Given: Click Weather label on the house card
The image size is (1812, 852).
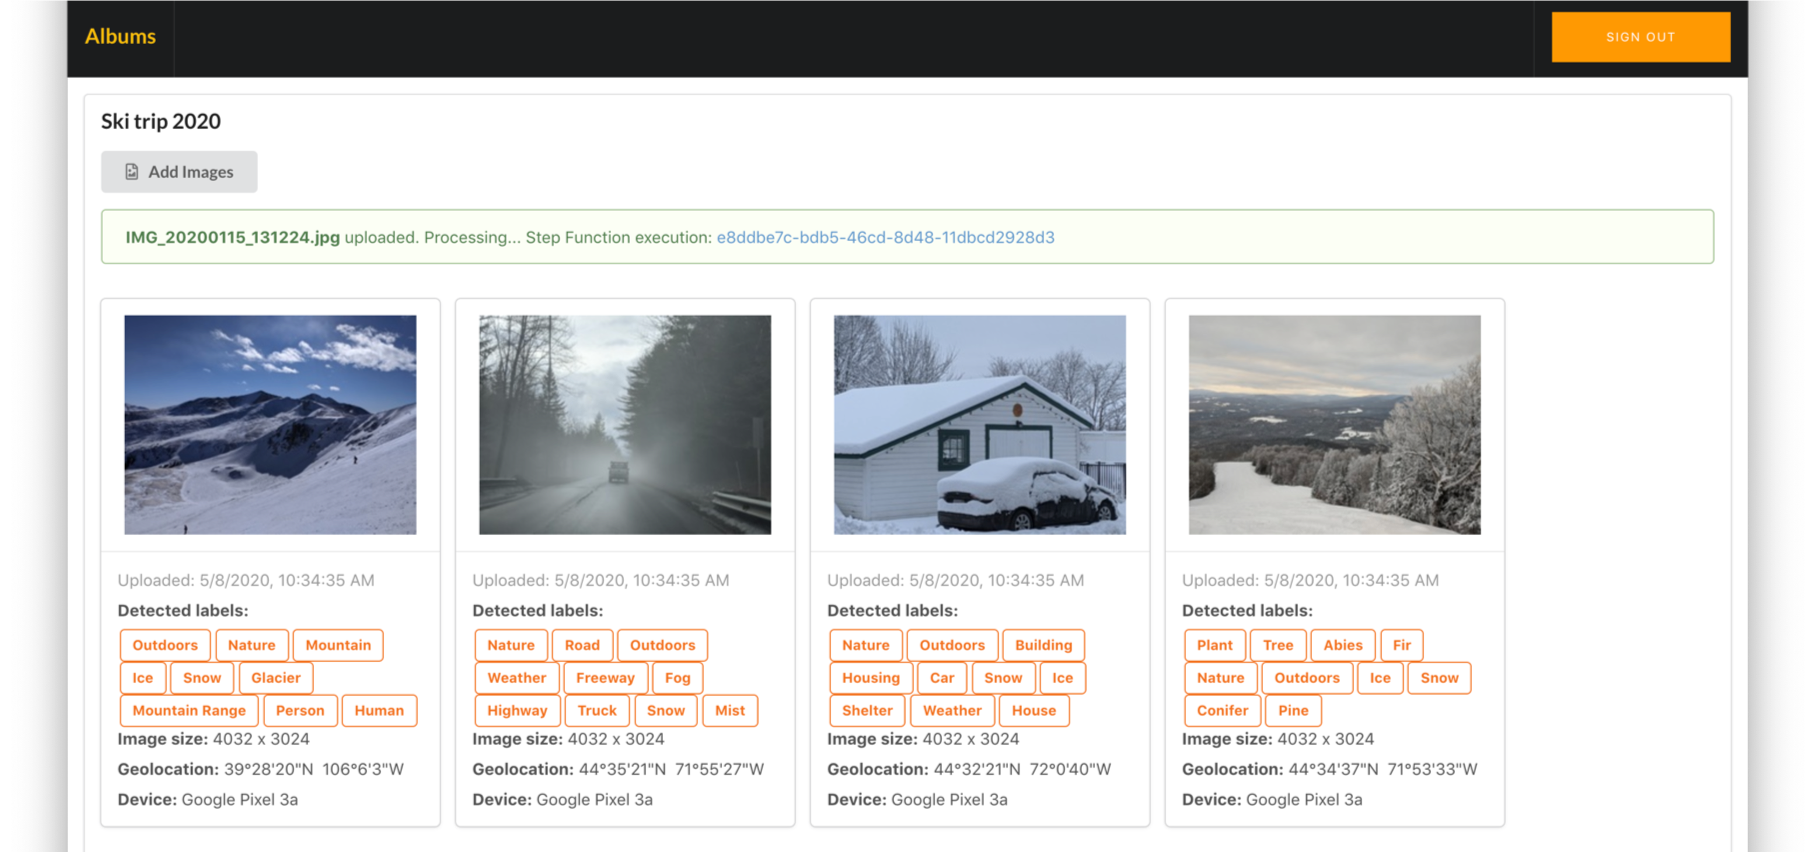Looking at the screenshot, I should point(952,711).
